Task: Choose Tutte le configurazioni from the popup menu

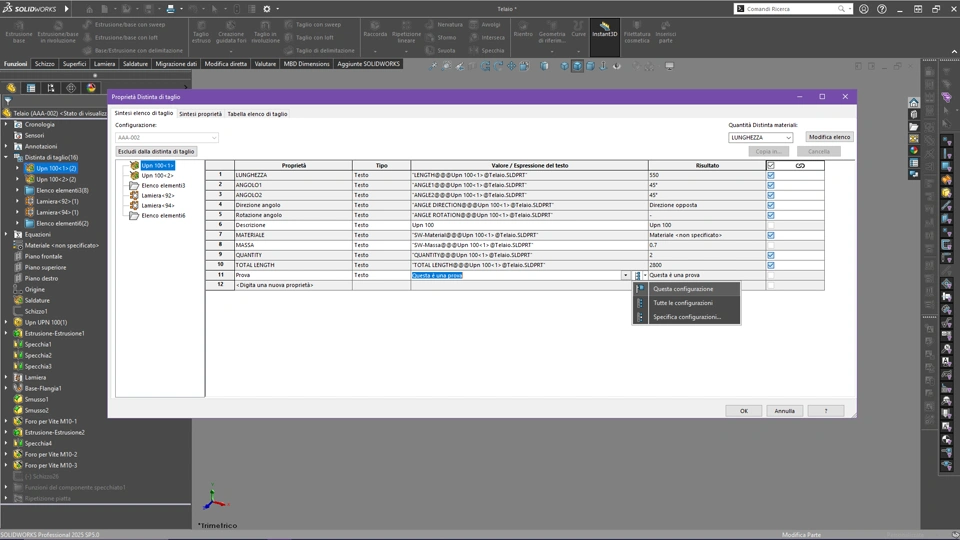Action: click(686, 303)
